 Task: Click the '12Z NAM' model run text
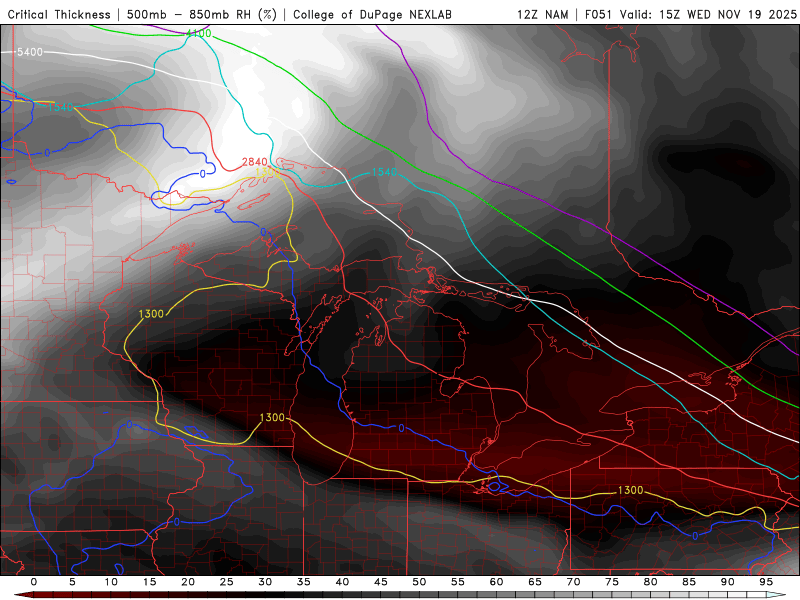(x=543, y=14)
